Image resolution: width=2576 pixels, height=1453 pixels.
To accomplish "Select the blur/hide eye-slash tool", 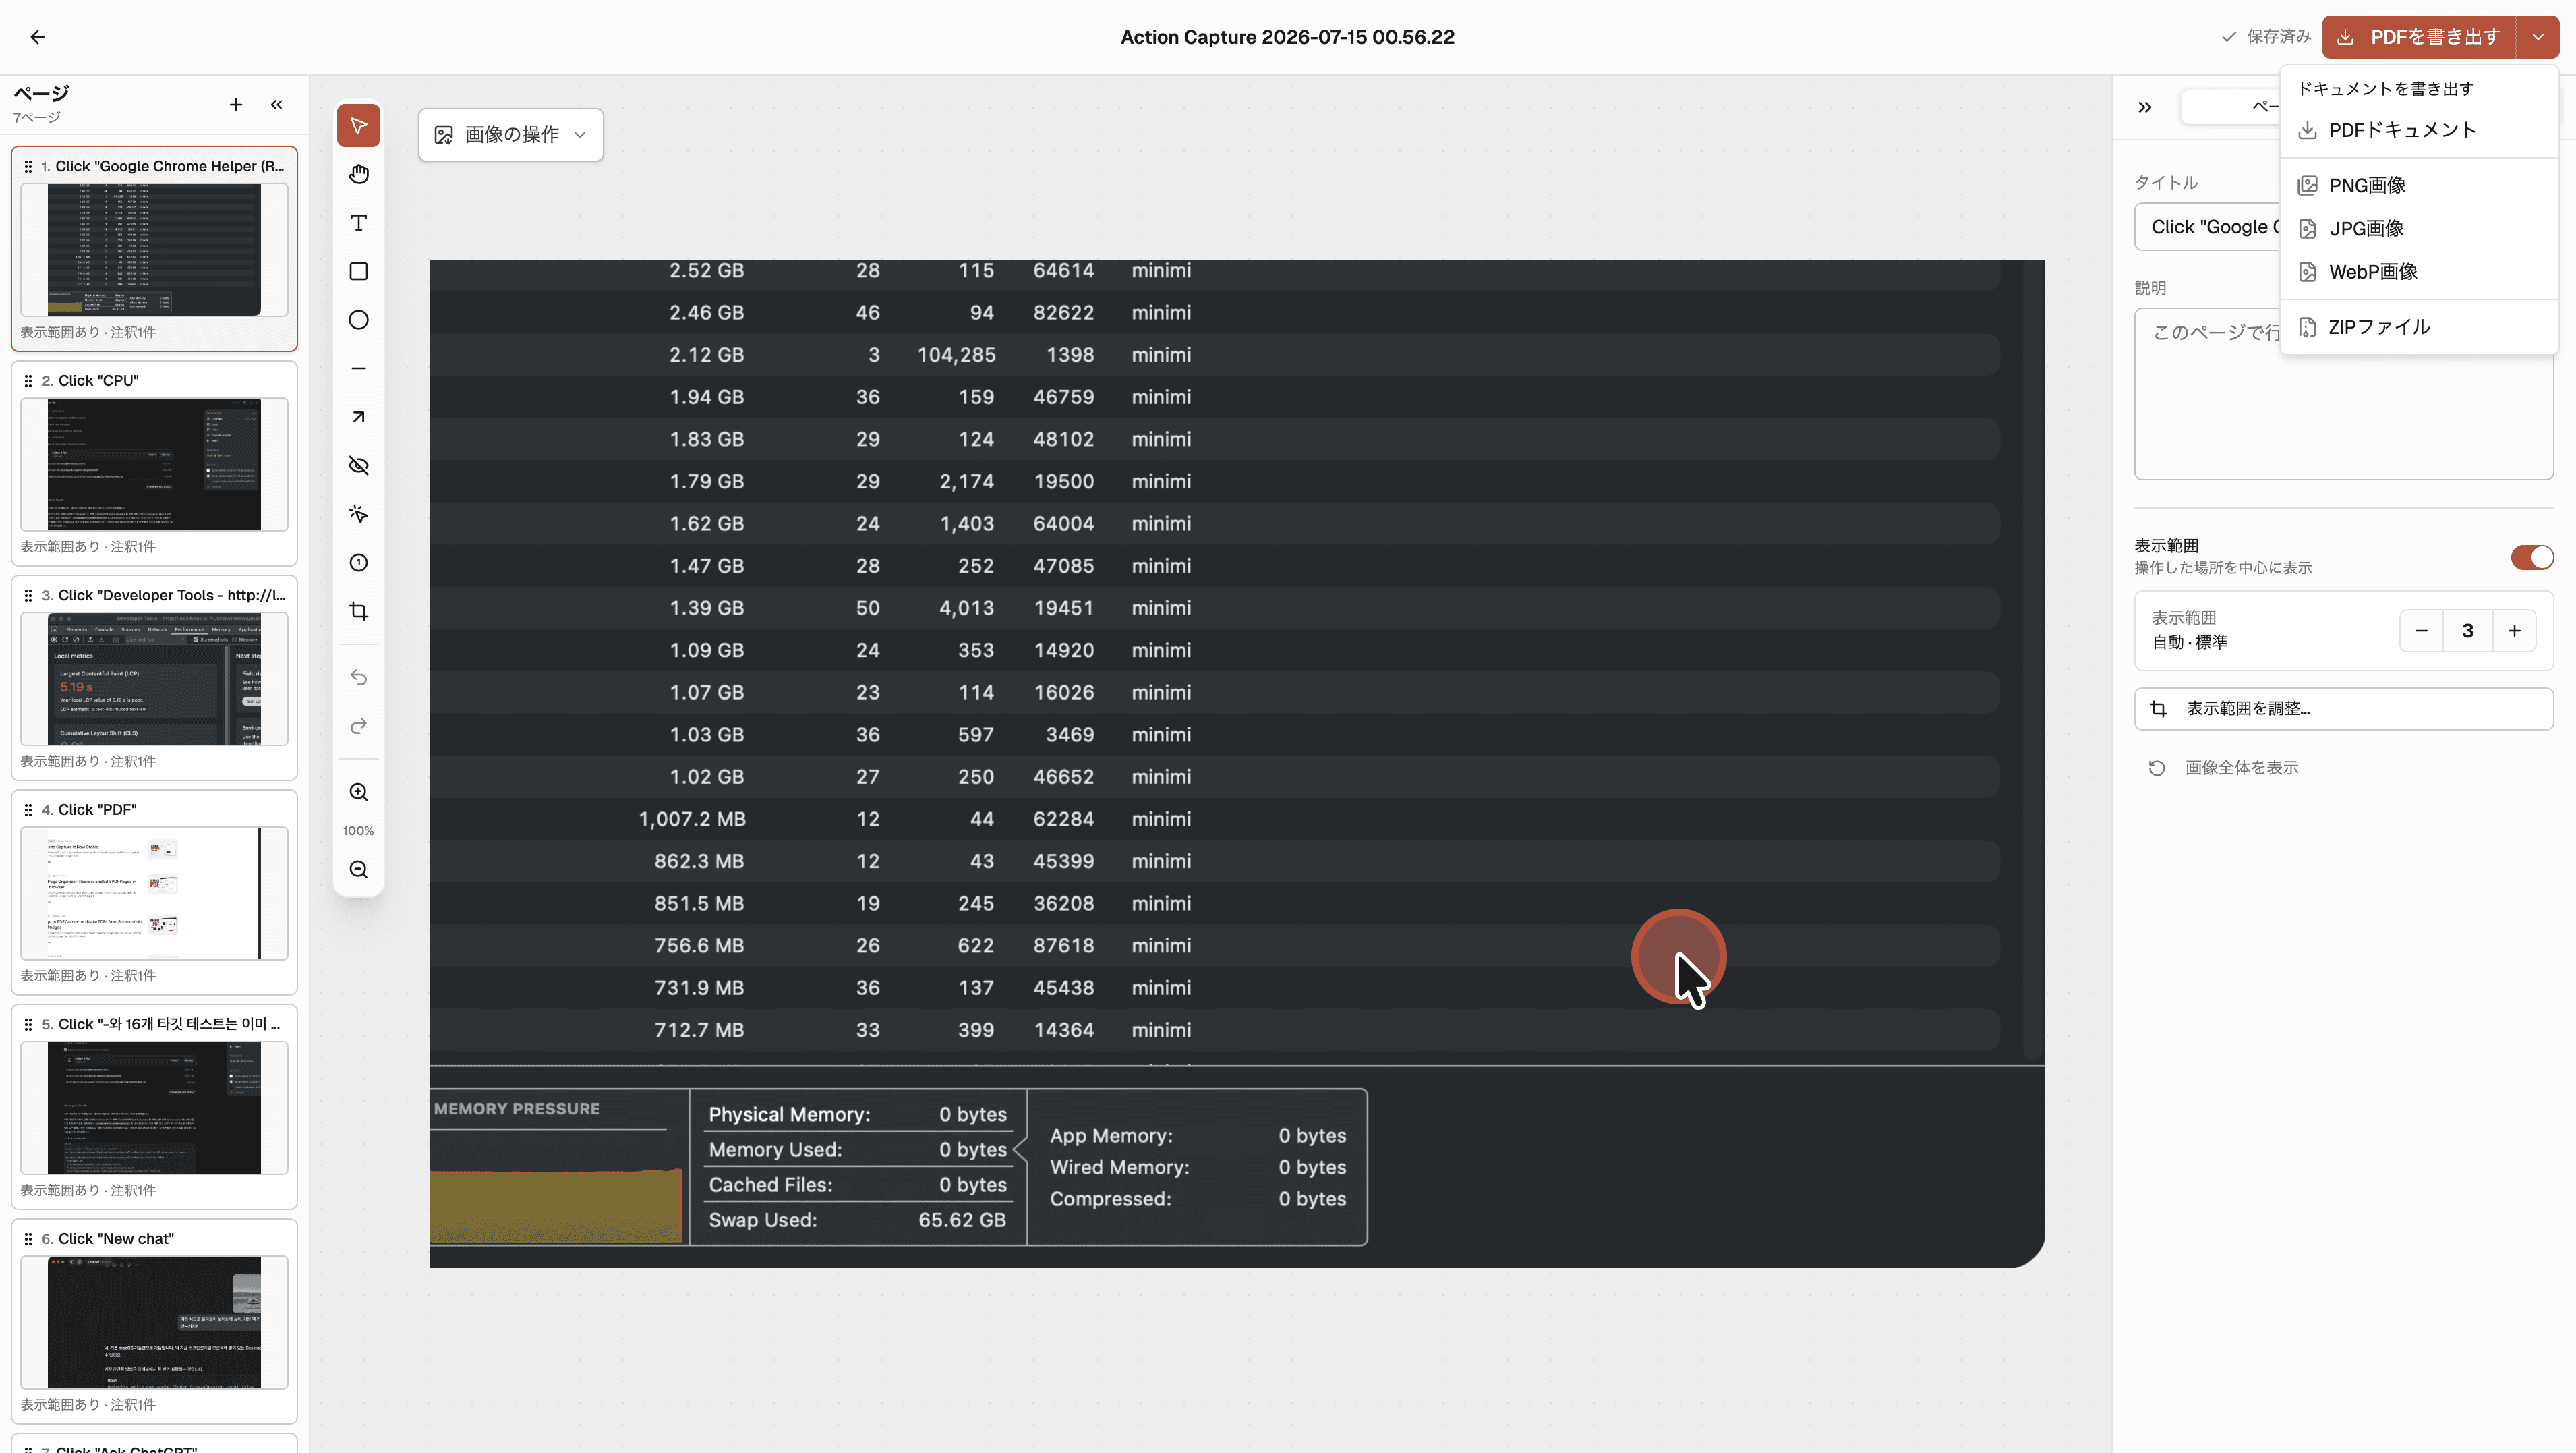I will [358, 465].
